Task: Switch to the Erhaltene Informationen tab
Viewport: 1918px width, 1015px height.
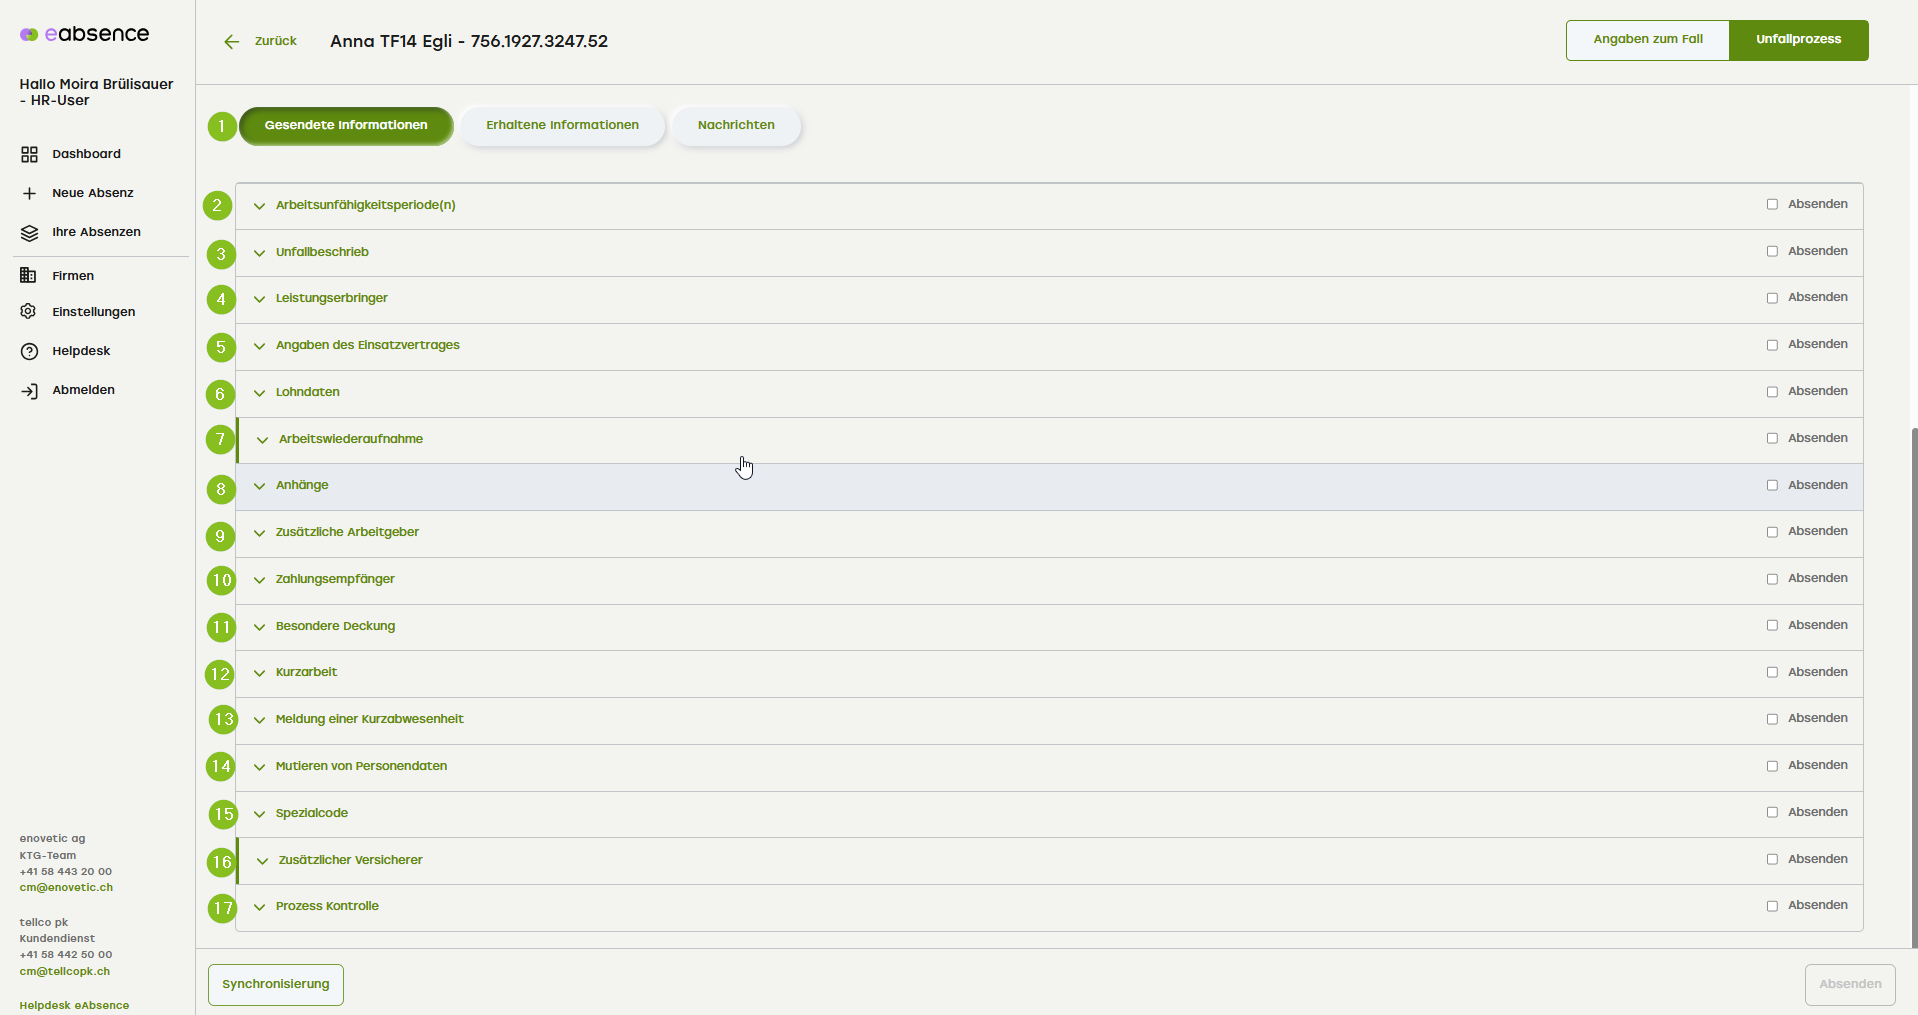Action: coord(562,126)
